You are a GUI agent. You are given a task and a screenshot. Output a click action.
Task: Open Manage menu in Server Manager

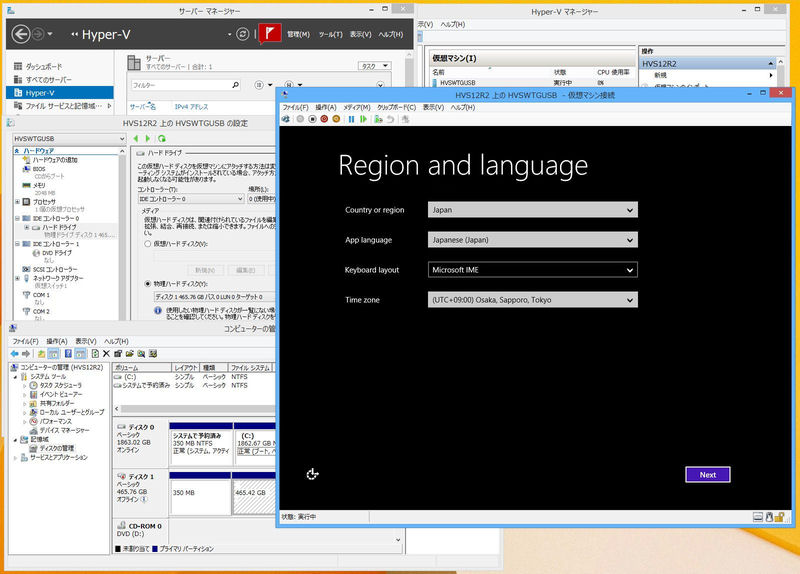point(298,34)
